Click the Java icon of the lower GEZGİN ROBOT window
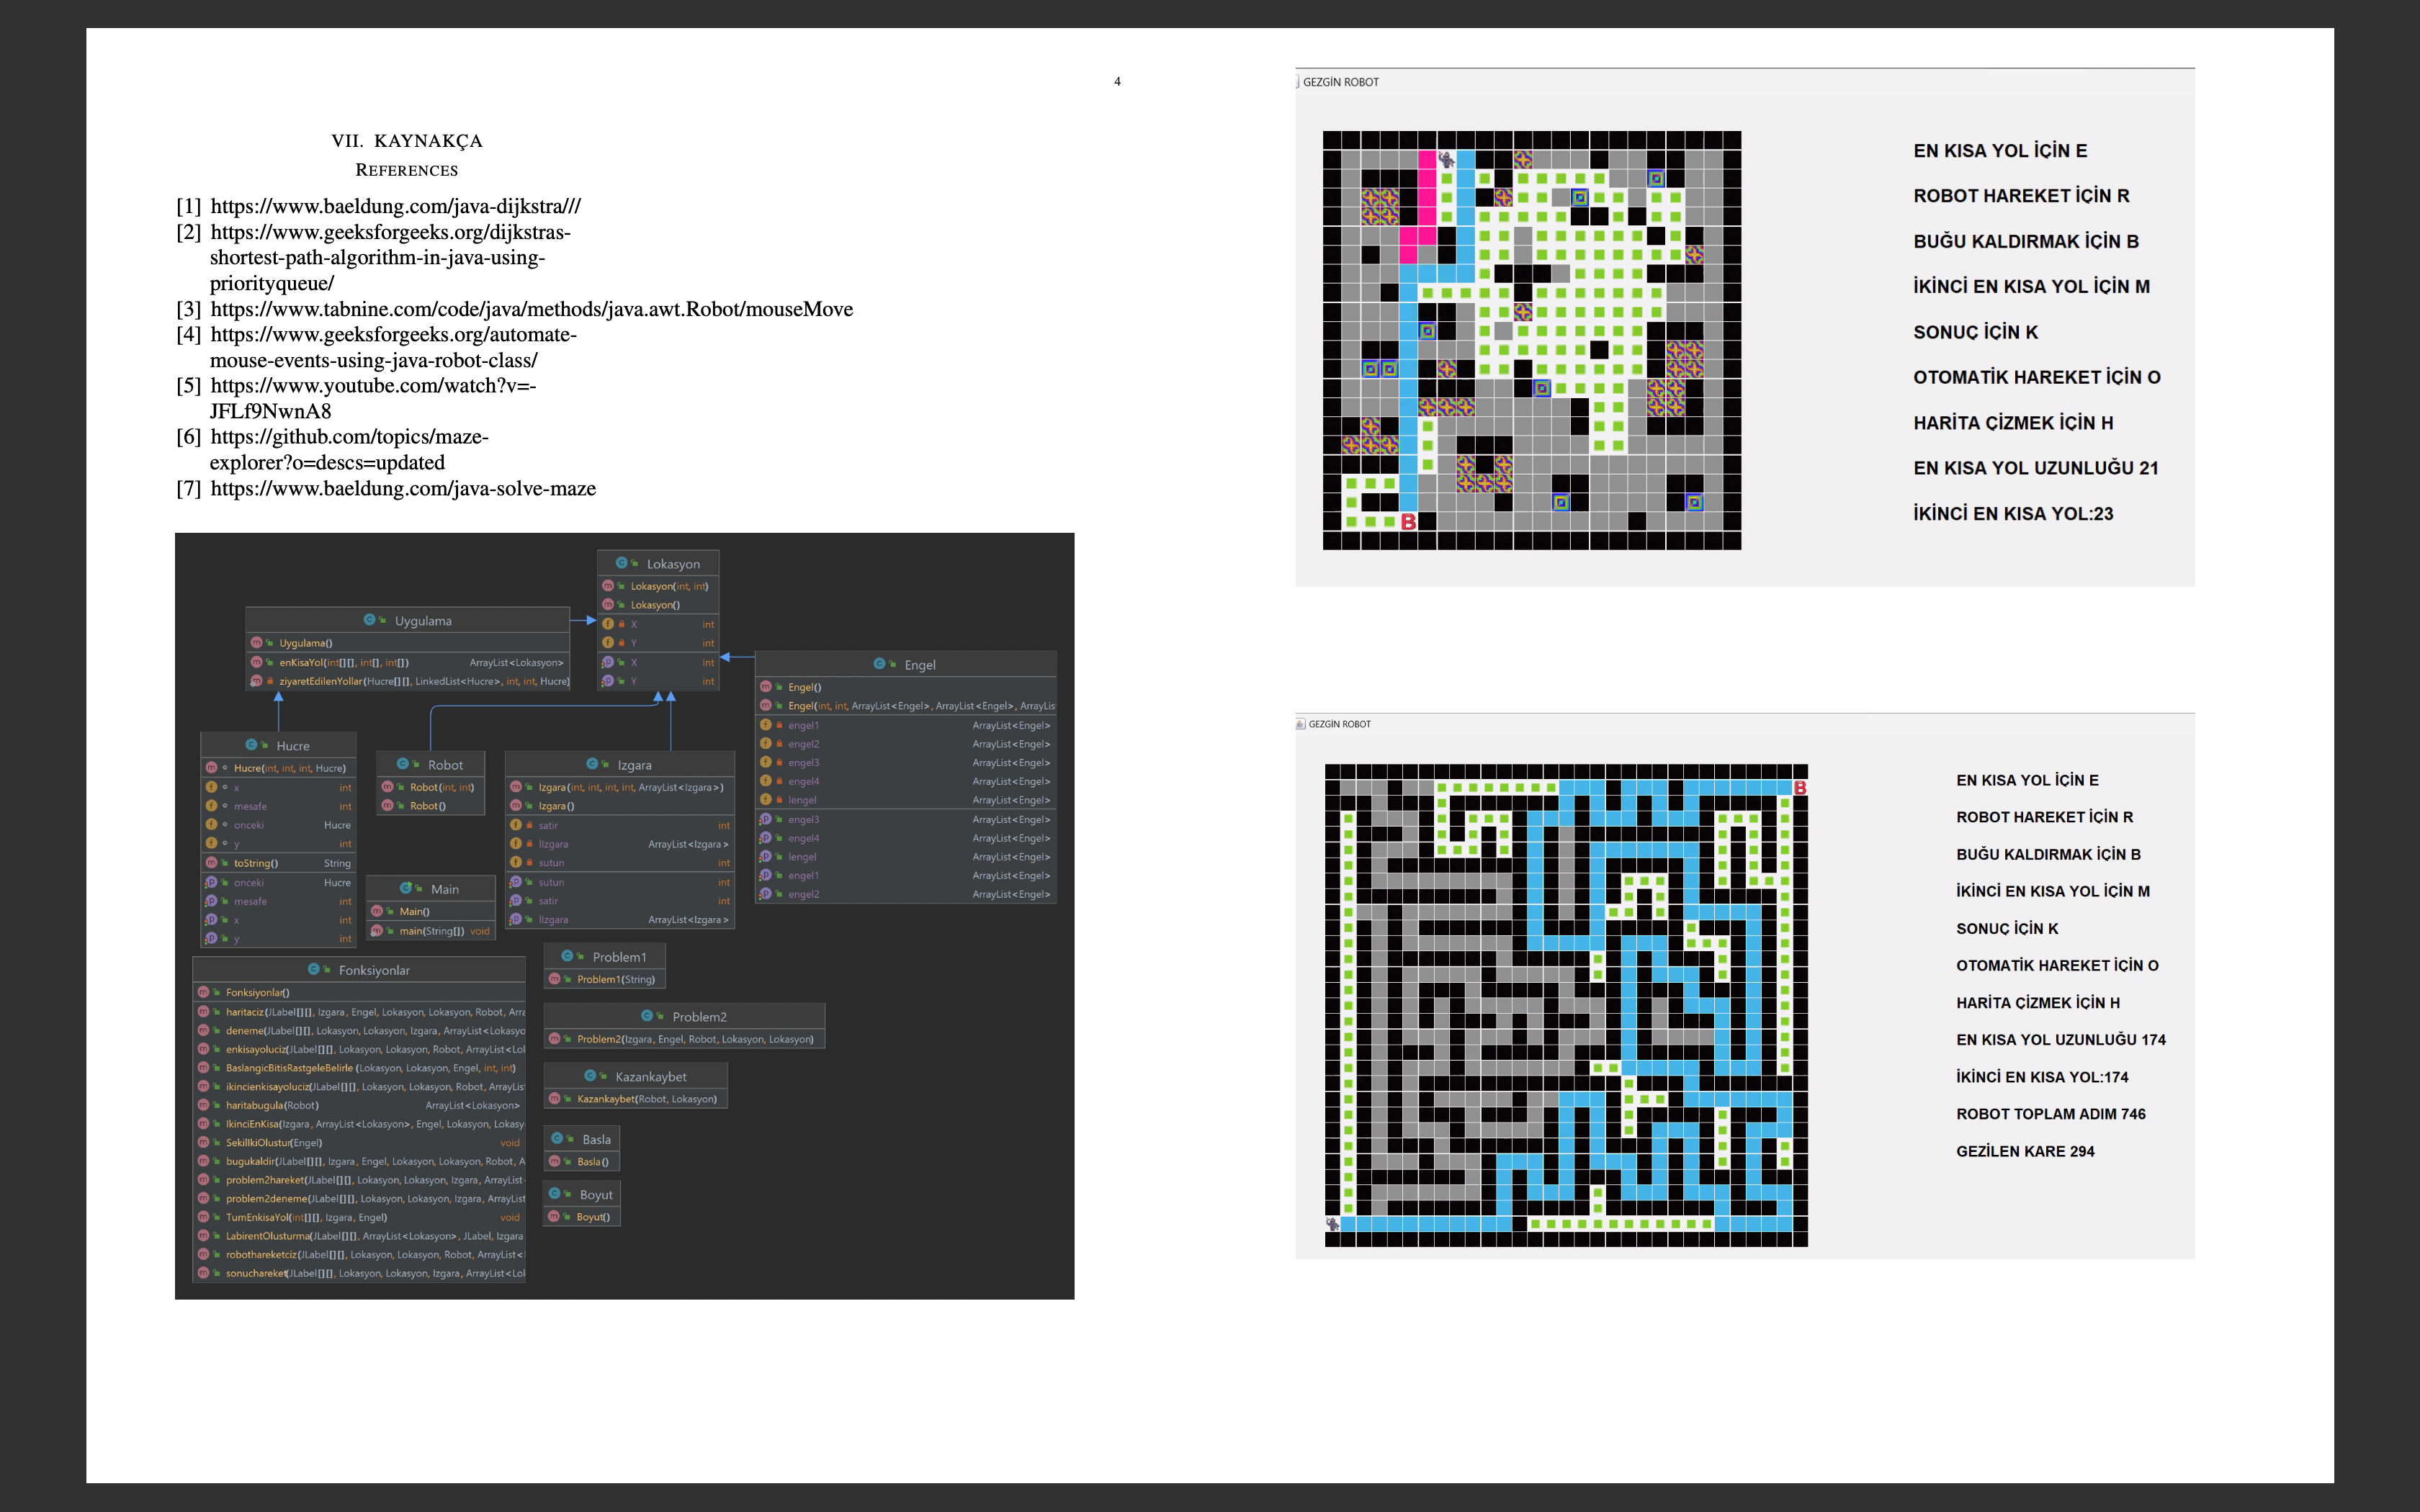This screenshot has width=2420, height=1512. point(1300,724)
